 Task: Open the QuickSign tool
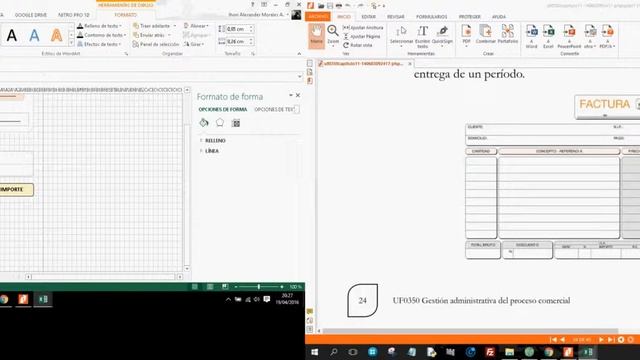[x=442, y=36]
